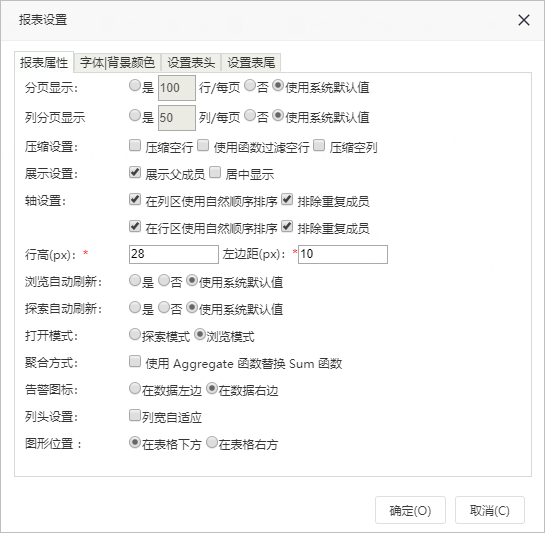Select 是 for 浏览自动刷新
The height and width of the screenshot is (533, 545).
click(x=135, y=280)
